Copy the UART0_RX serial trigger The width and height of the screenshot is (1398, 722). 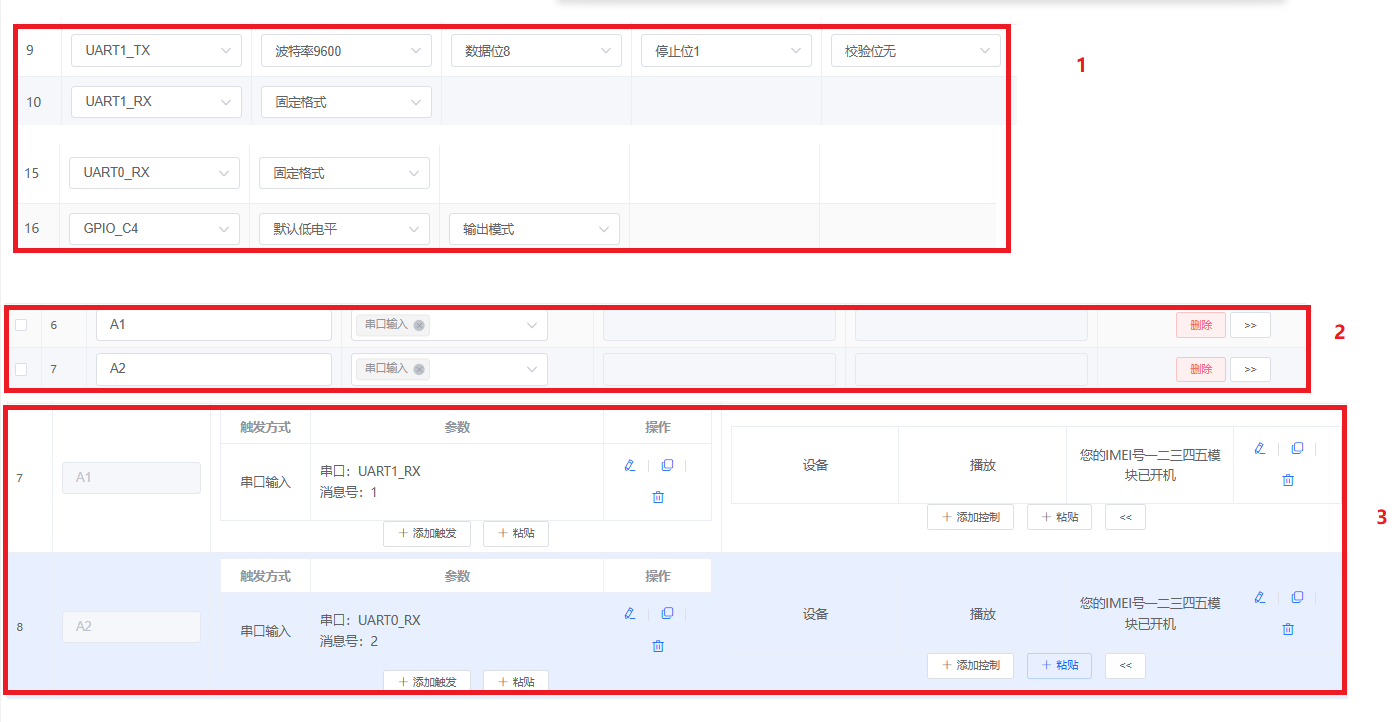(668, 613)
